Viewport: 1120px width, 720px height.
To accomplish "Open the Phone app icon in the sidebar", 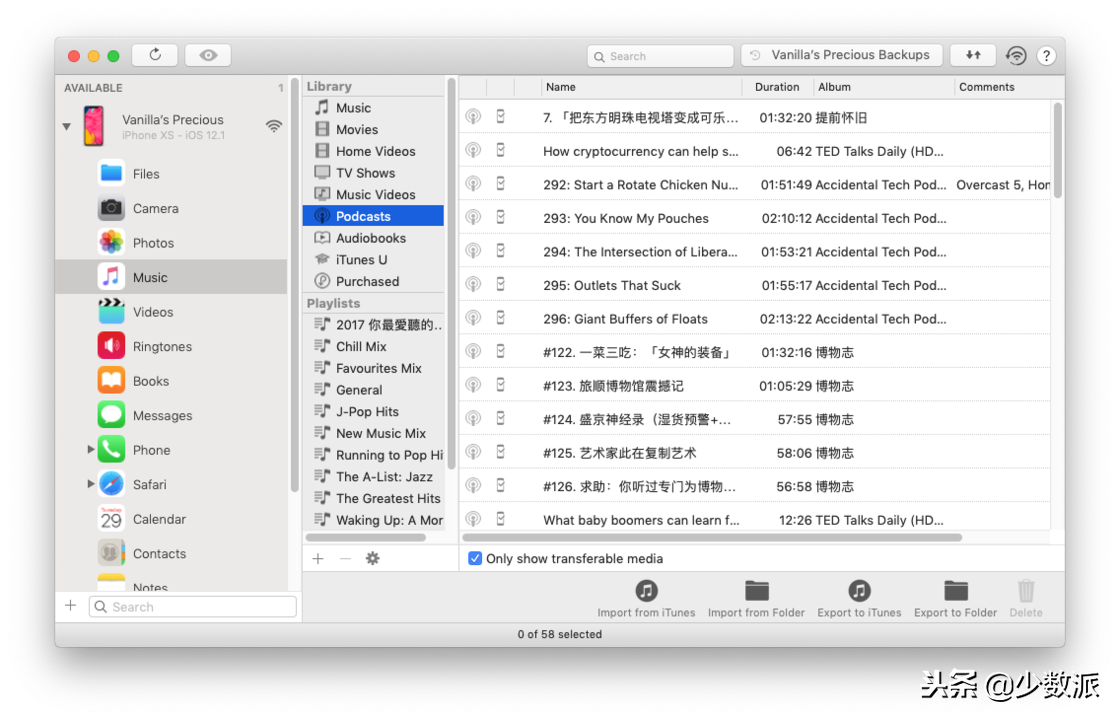I will point(111,449).
